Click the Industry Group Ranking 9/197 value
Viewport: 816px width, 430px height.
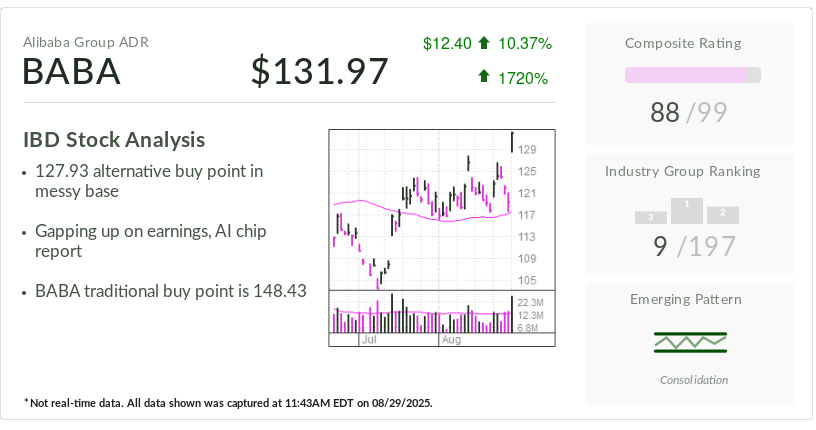tap(688, 246)
